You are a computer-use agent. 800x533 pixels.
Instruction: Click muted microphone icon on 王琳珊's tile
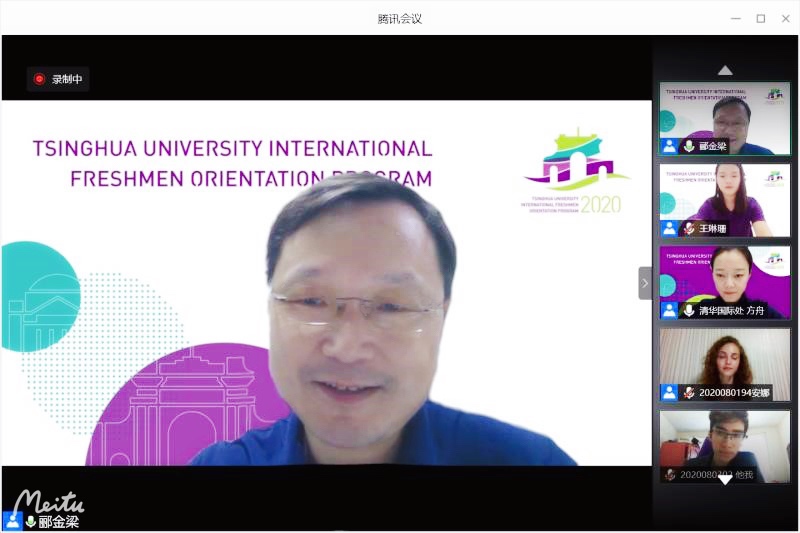pos(688,229)
